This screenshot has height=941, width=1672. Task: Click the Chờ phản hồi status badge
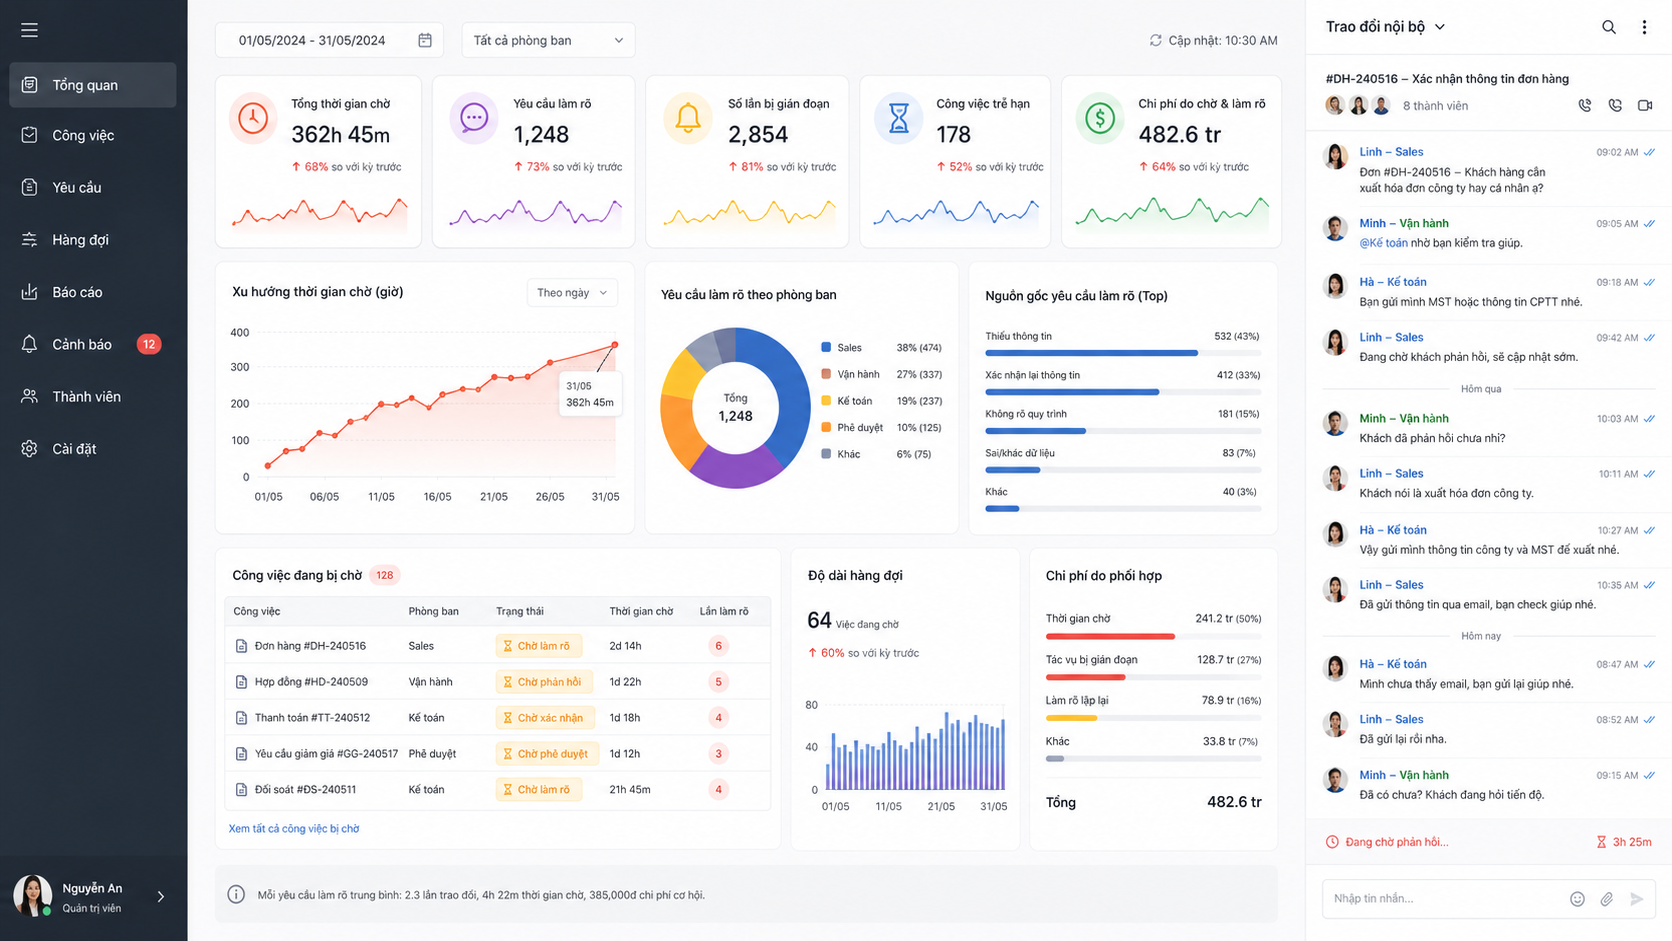(544, 682)
